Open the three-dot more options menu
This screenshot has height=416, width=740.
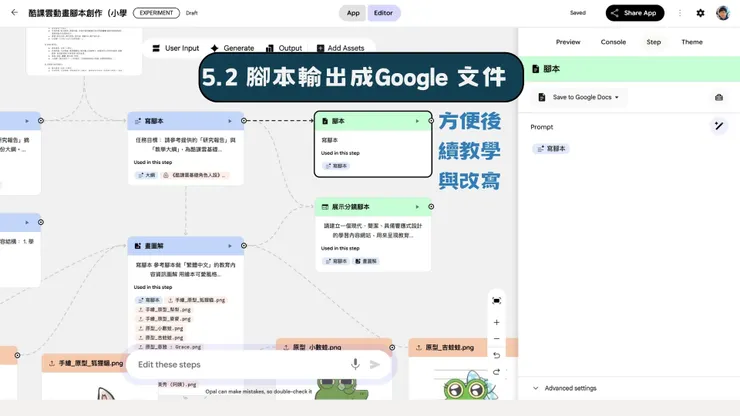click(680, 13)
